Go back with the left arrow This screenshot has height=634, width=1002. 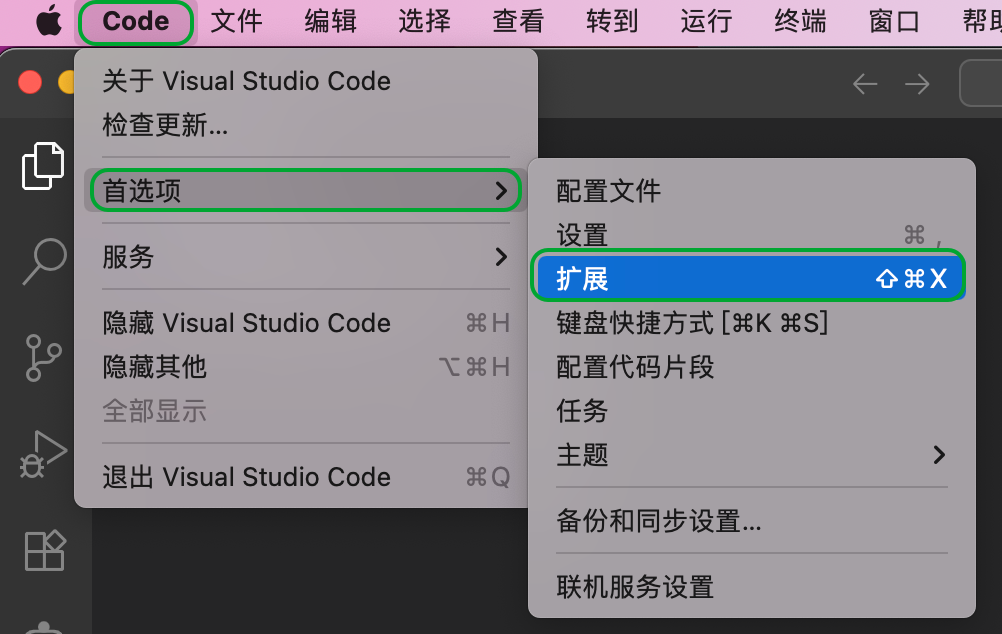click(865, 84)
